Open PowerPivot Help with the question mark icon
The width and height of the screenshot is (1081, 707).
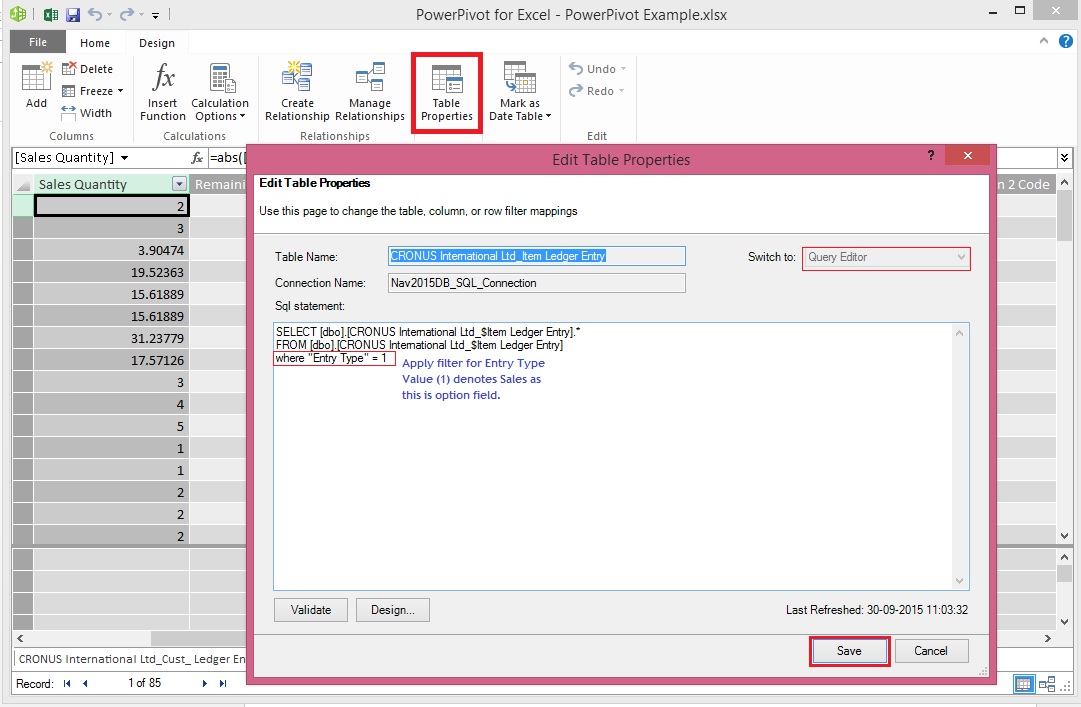[1068, 42]
